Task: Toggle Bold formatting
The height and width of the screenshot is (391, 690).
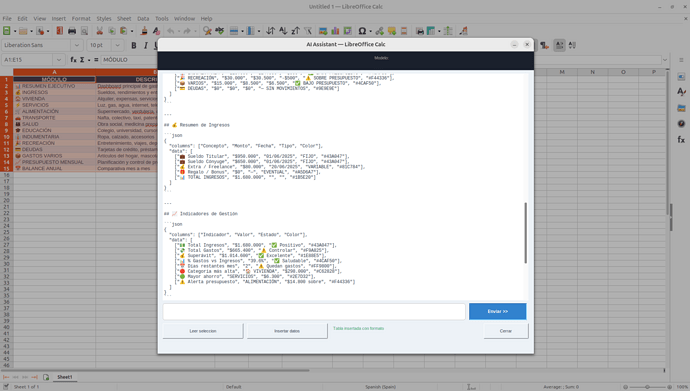Action: coord(134,45)
